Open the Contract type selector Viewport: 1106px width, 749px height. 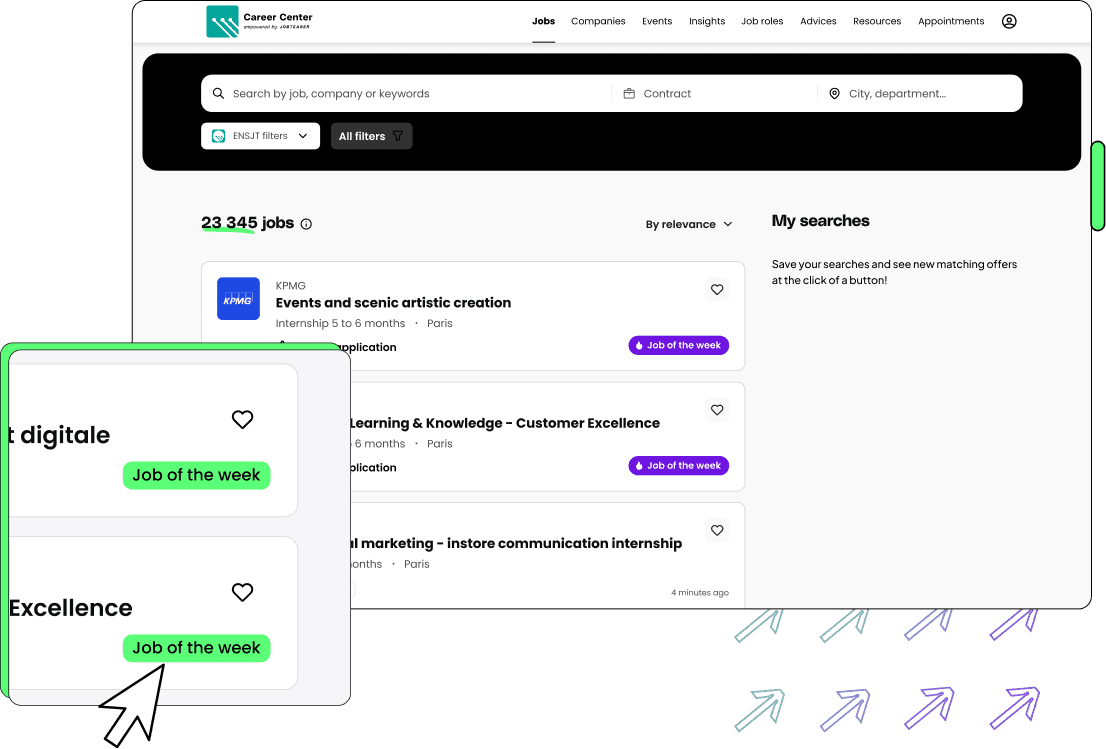point(715,94)
